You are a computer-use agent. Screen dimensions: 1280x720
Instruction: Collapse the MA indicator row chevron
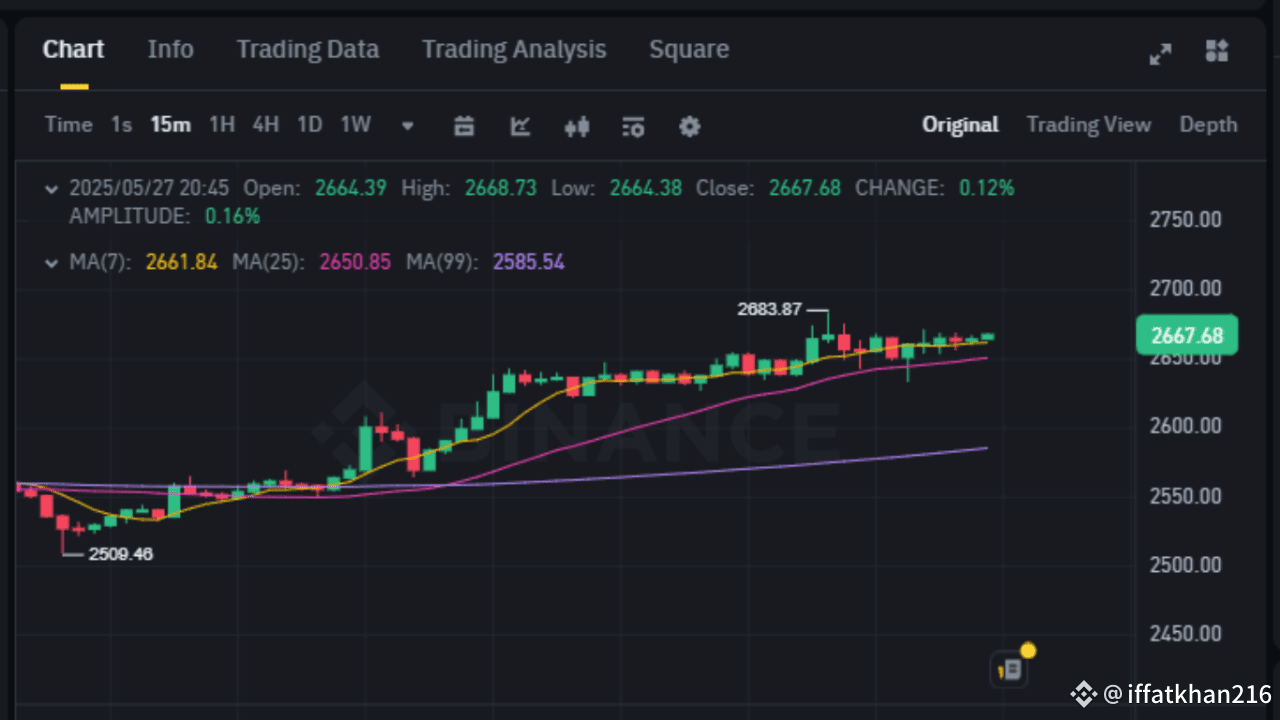click(52, 263)
